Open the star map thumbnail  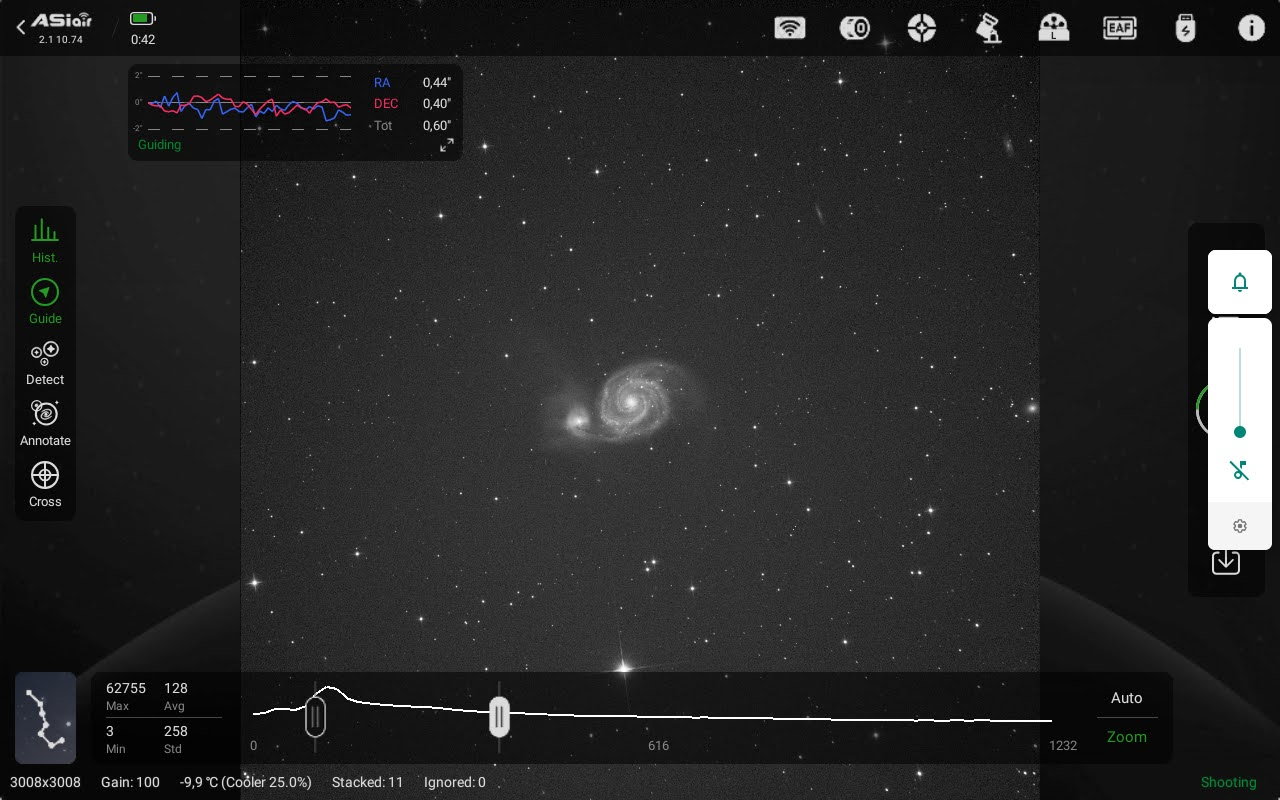pos(45,718)
